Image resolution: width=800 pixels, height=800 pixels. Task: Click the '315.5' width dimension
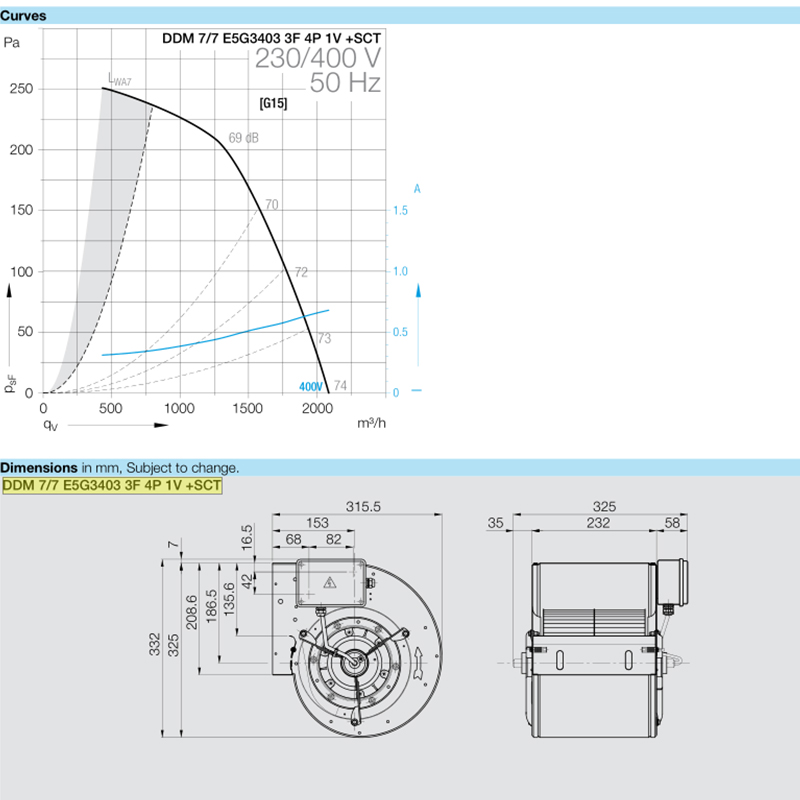(x=363, y=507)
